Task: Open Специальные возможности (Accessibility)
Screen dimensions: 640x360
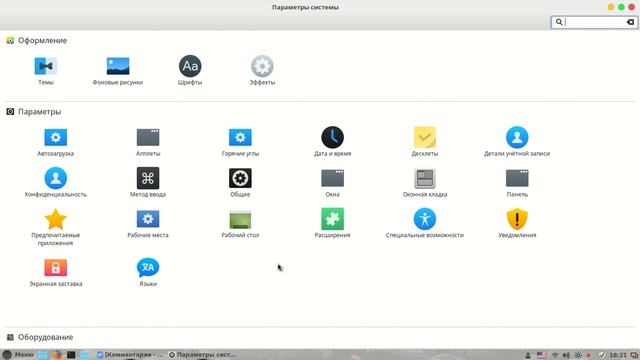Action: [x=424, y=224]
